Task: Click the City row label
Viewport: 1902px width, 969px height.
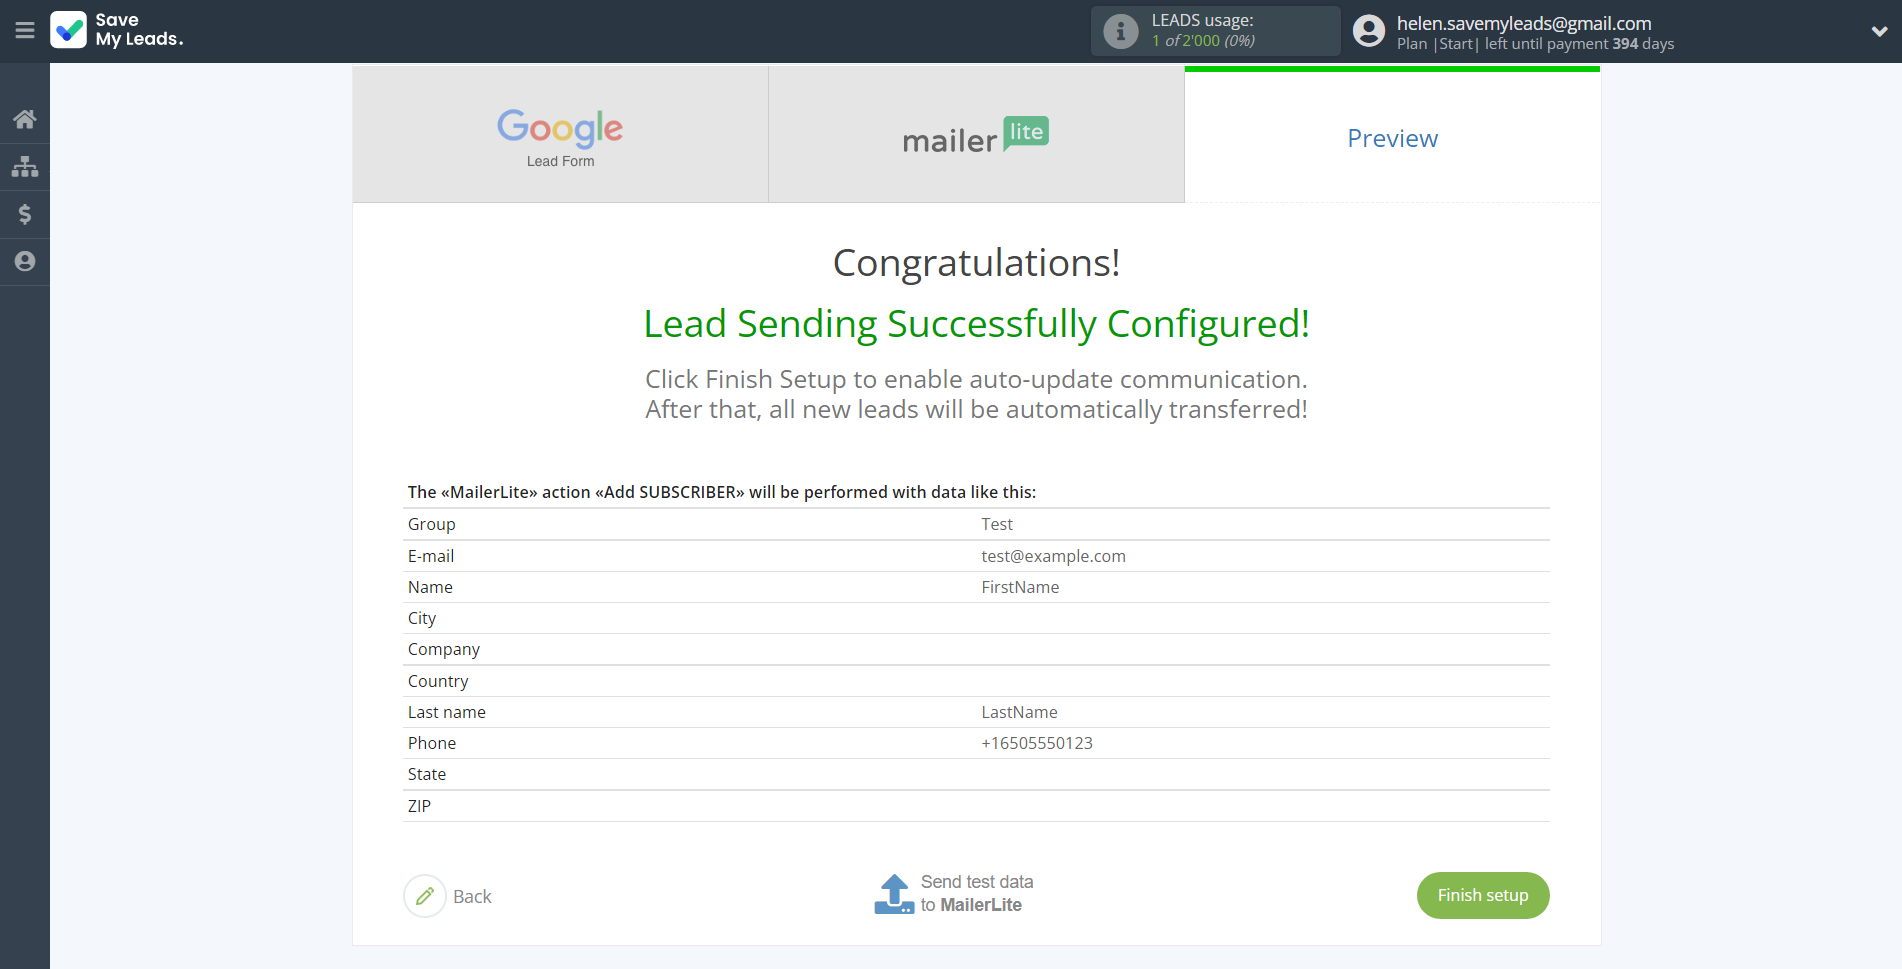Action: click(422, 618)
